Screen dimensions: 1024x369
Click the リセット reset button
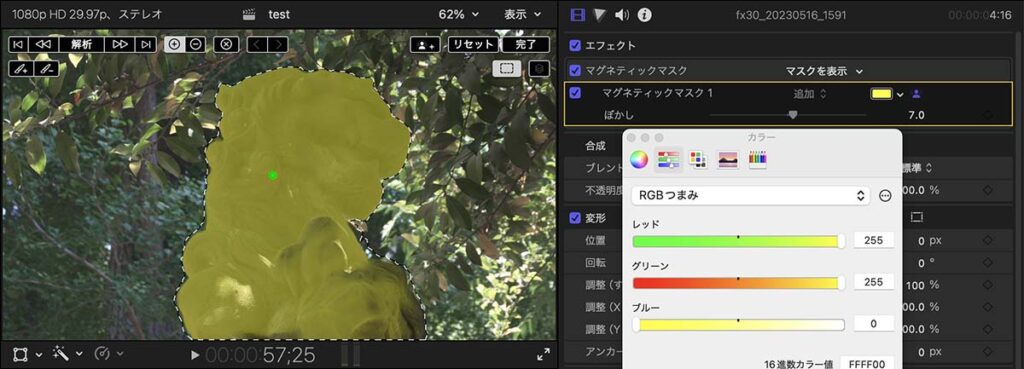tap(473, 44)
